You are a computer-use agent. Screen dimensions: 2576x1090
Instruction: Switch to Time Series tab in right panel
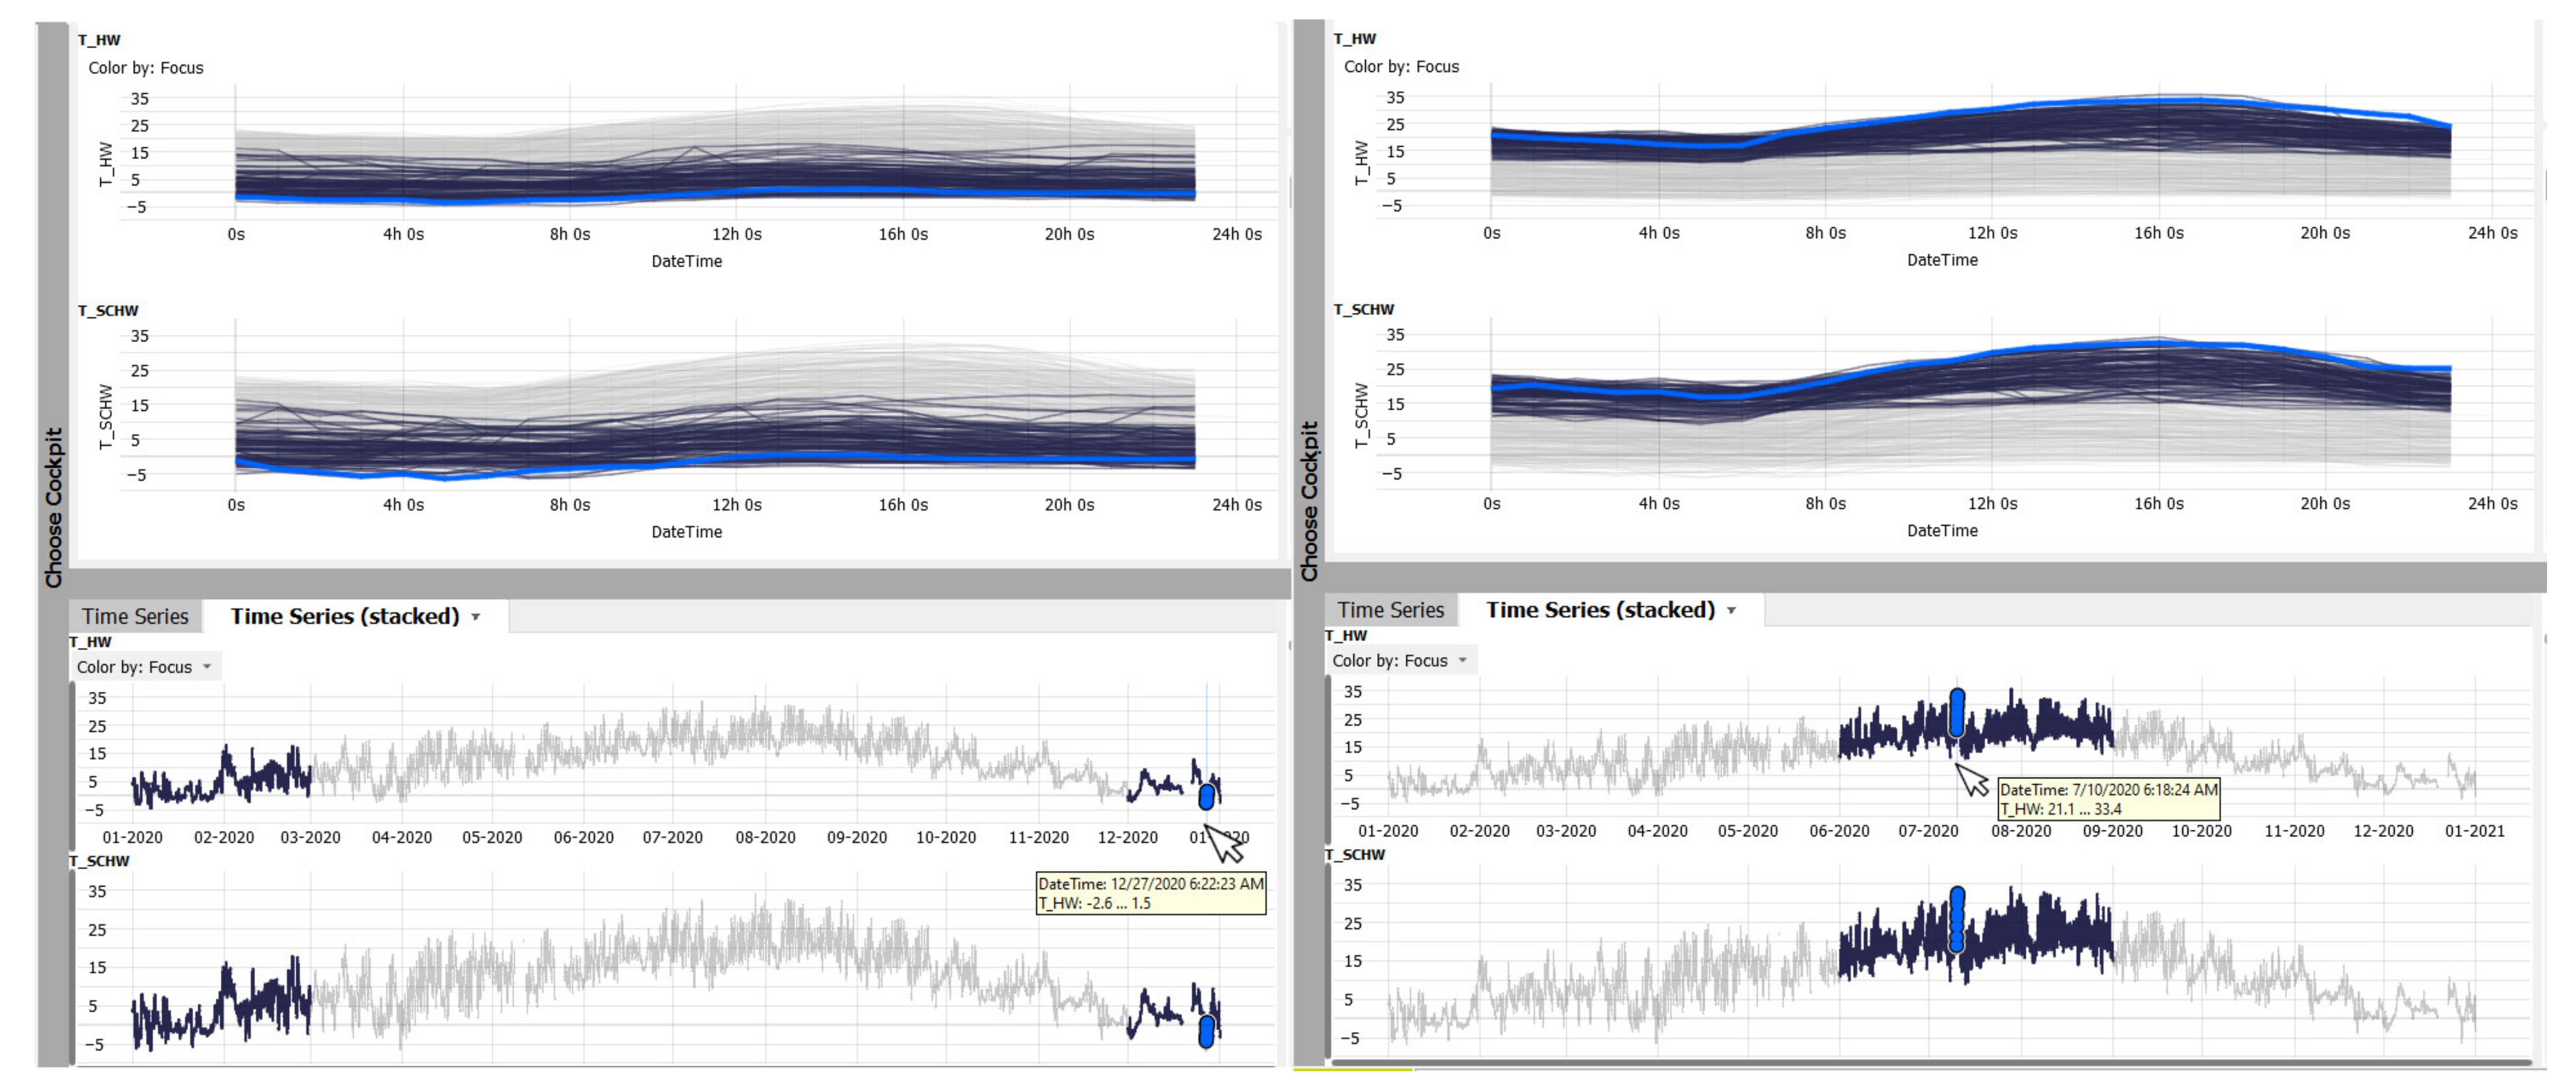[1390, 611]
